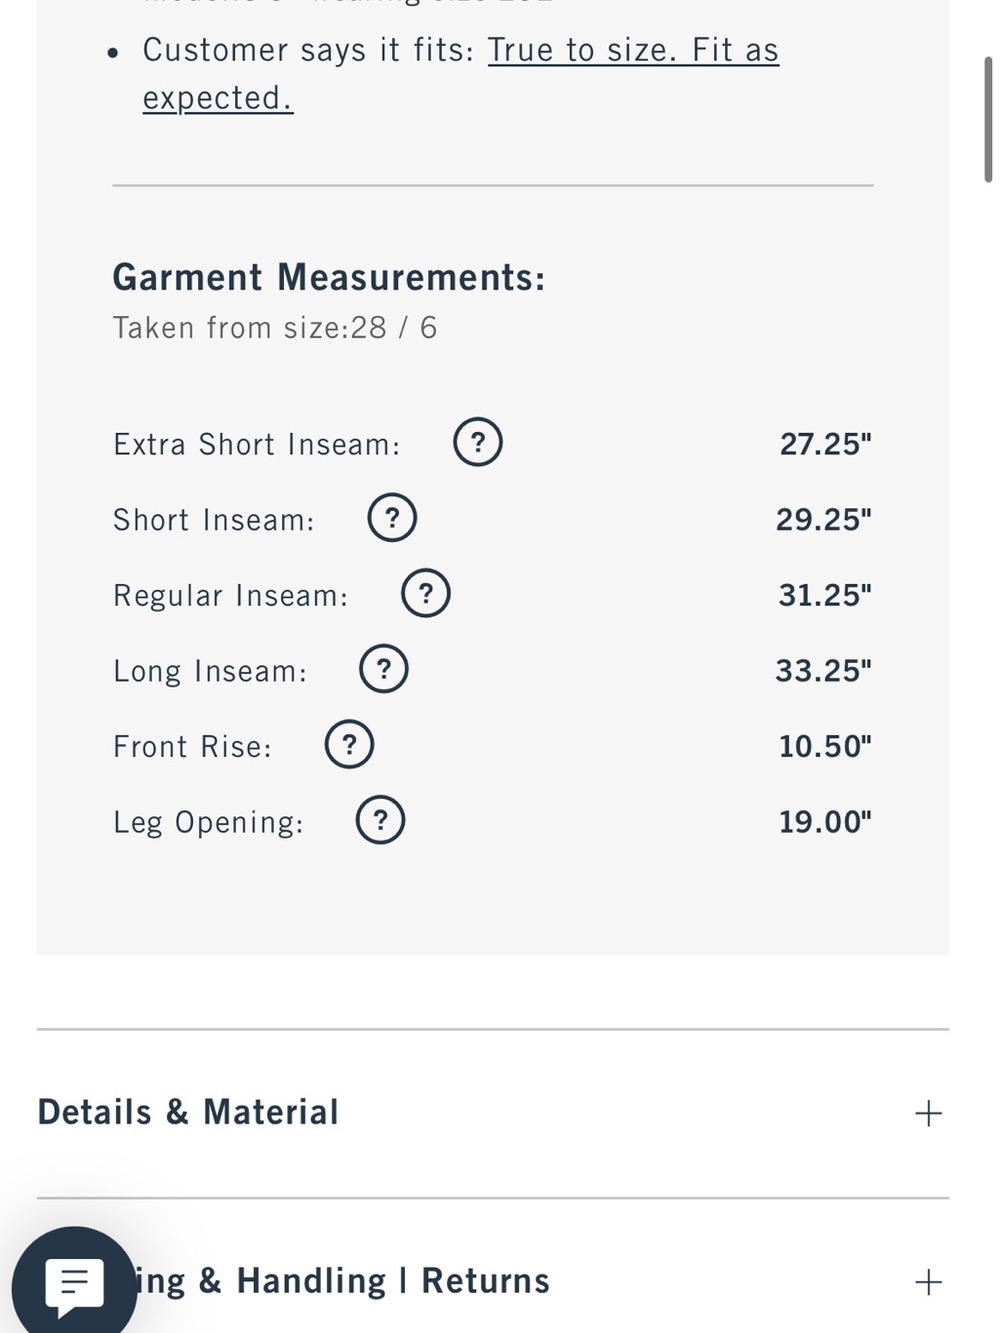The image size is (1000, 1333).
Task: Select the Extra Short Inseam label
Action: click(257, 444)
